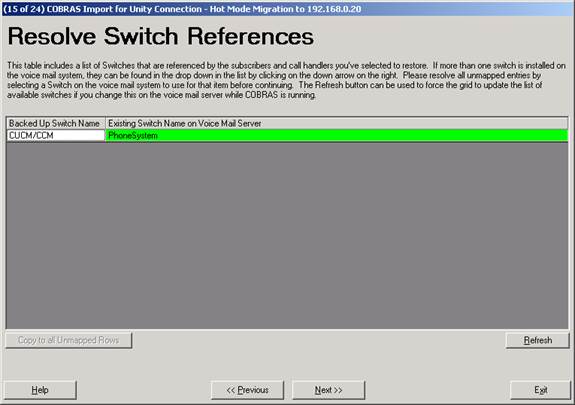Click the Resolve Switch References heading
The width and height of the screenshot is (575, 405).
pos(161,36)
